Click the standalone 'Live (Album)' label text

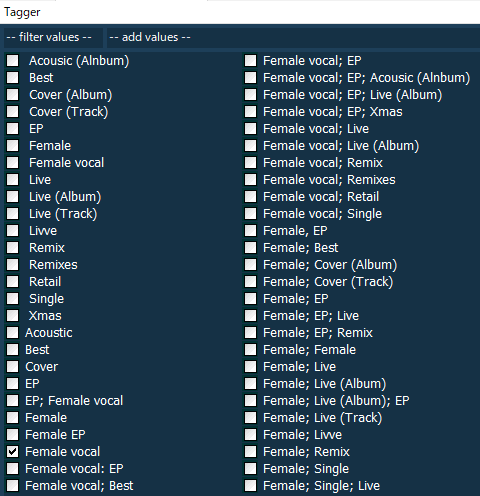point(65,197)
